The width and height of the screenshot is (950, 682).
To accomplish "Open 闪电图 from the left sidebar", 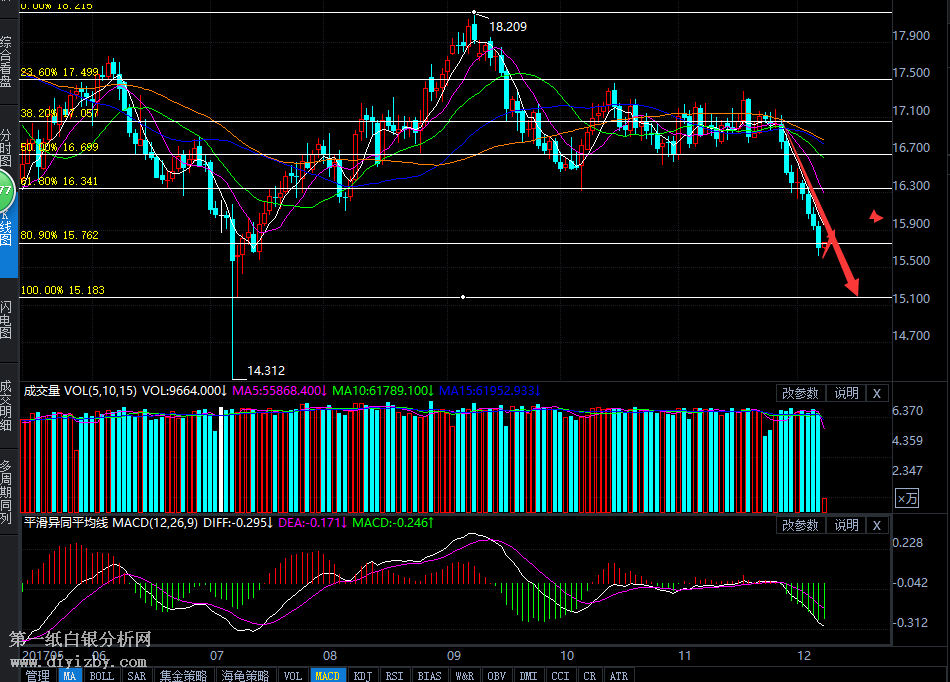I will tap(7, 319).
